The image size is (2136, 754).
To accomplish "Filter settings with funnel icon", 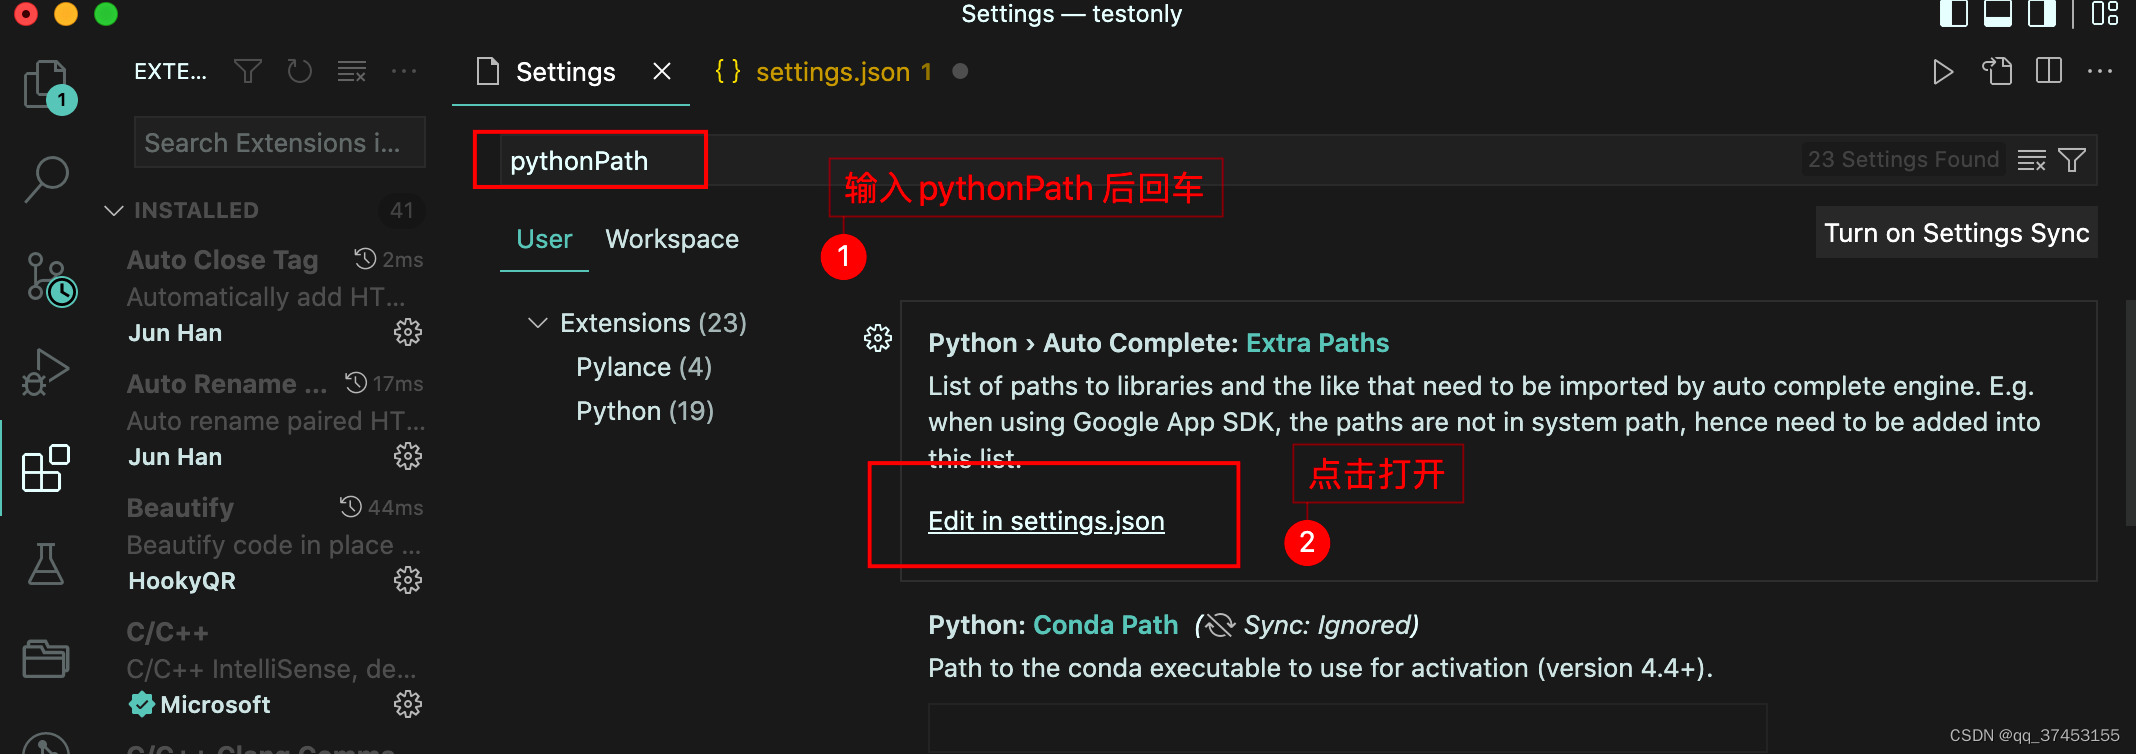I will [2072, 160].
